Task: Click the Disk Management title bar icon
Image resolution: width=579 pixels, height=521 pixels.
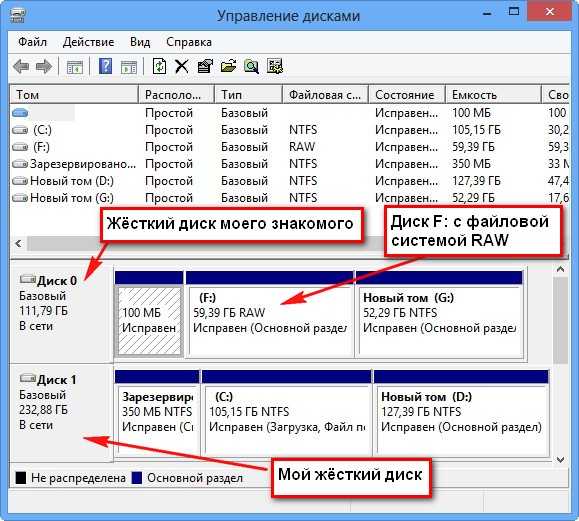Action: (17, 16)
